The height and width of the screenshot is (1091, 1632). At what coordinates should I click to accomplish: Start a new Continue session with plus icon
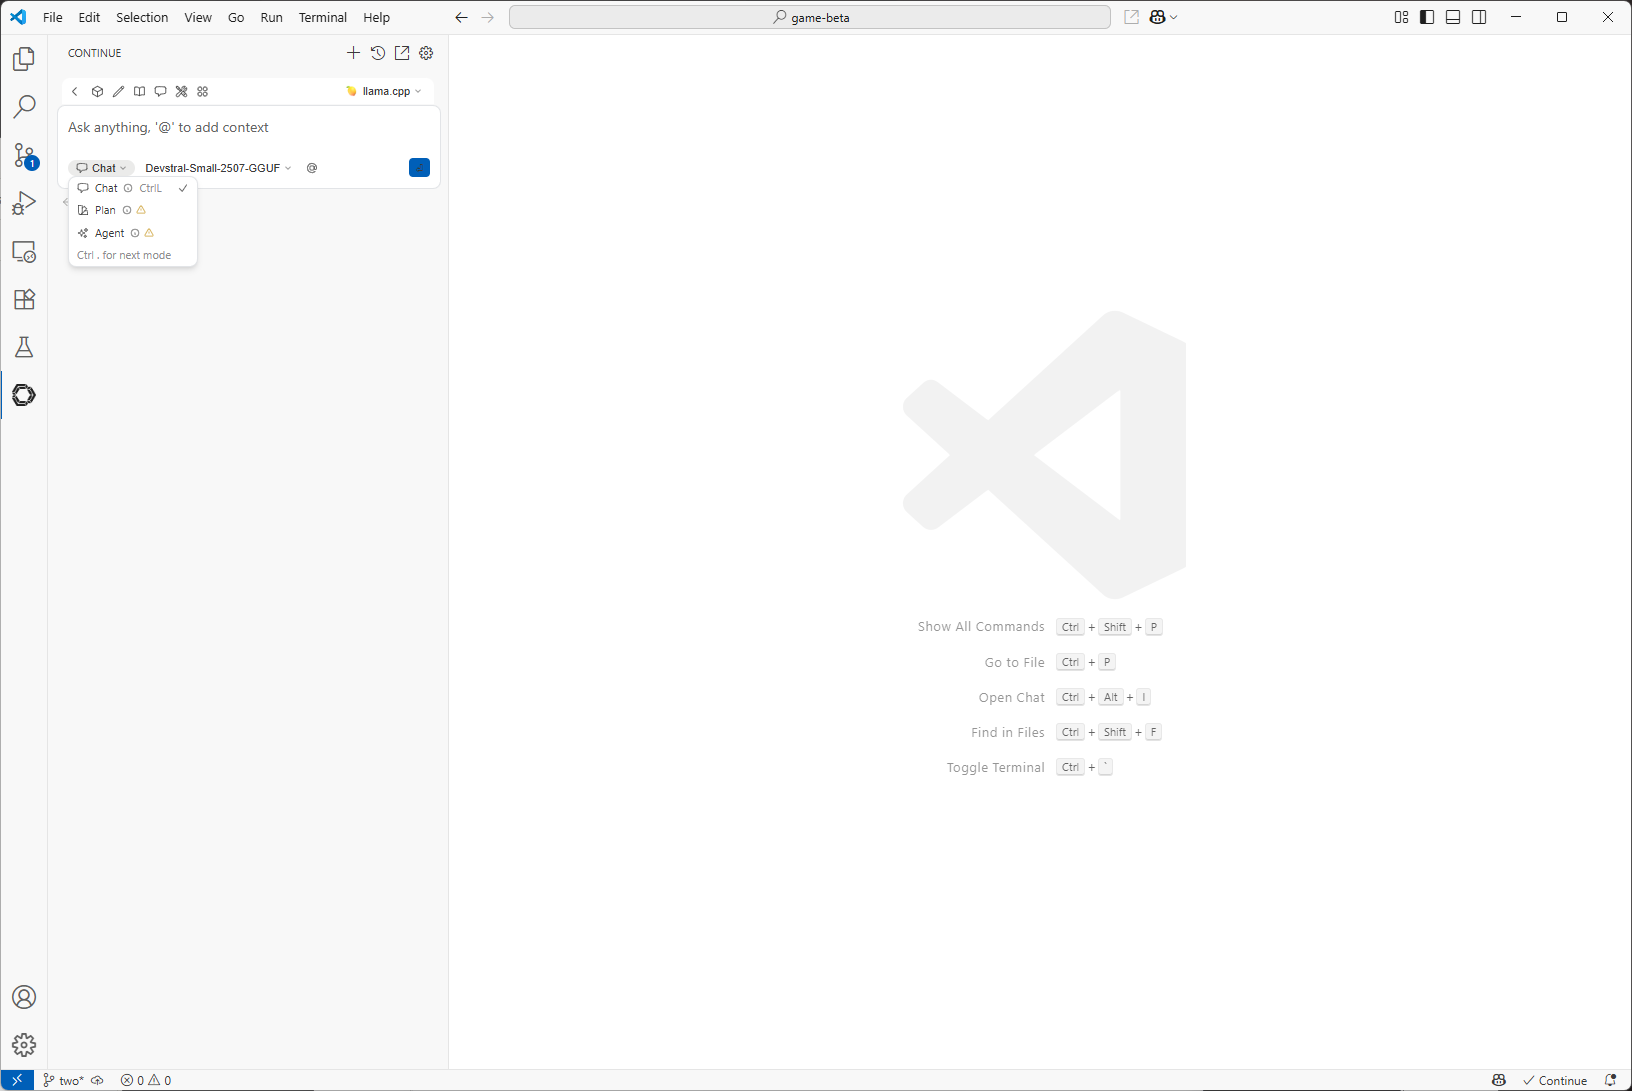tap(353, 53)
